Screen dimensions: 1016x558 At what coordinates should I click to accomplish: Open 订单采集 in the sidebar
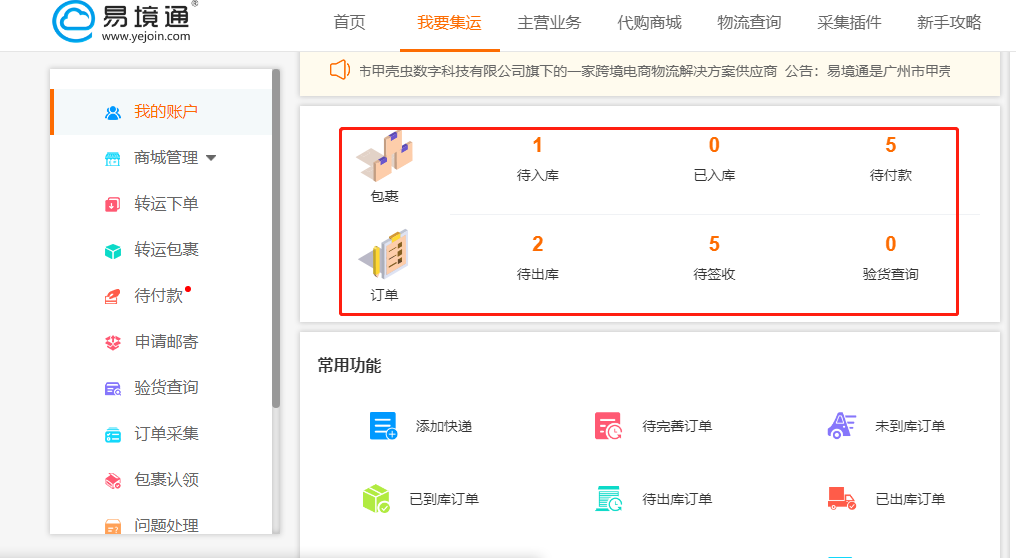pyautogui.click(x=166, y=434)
